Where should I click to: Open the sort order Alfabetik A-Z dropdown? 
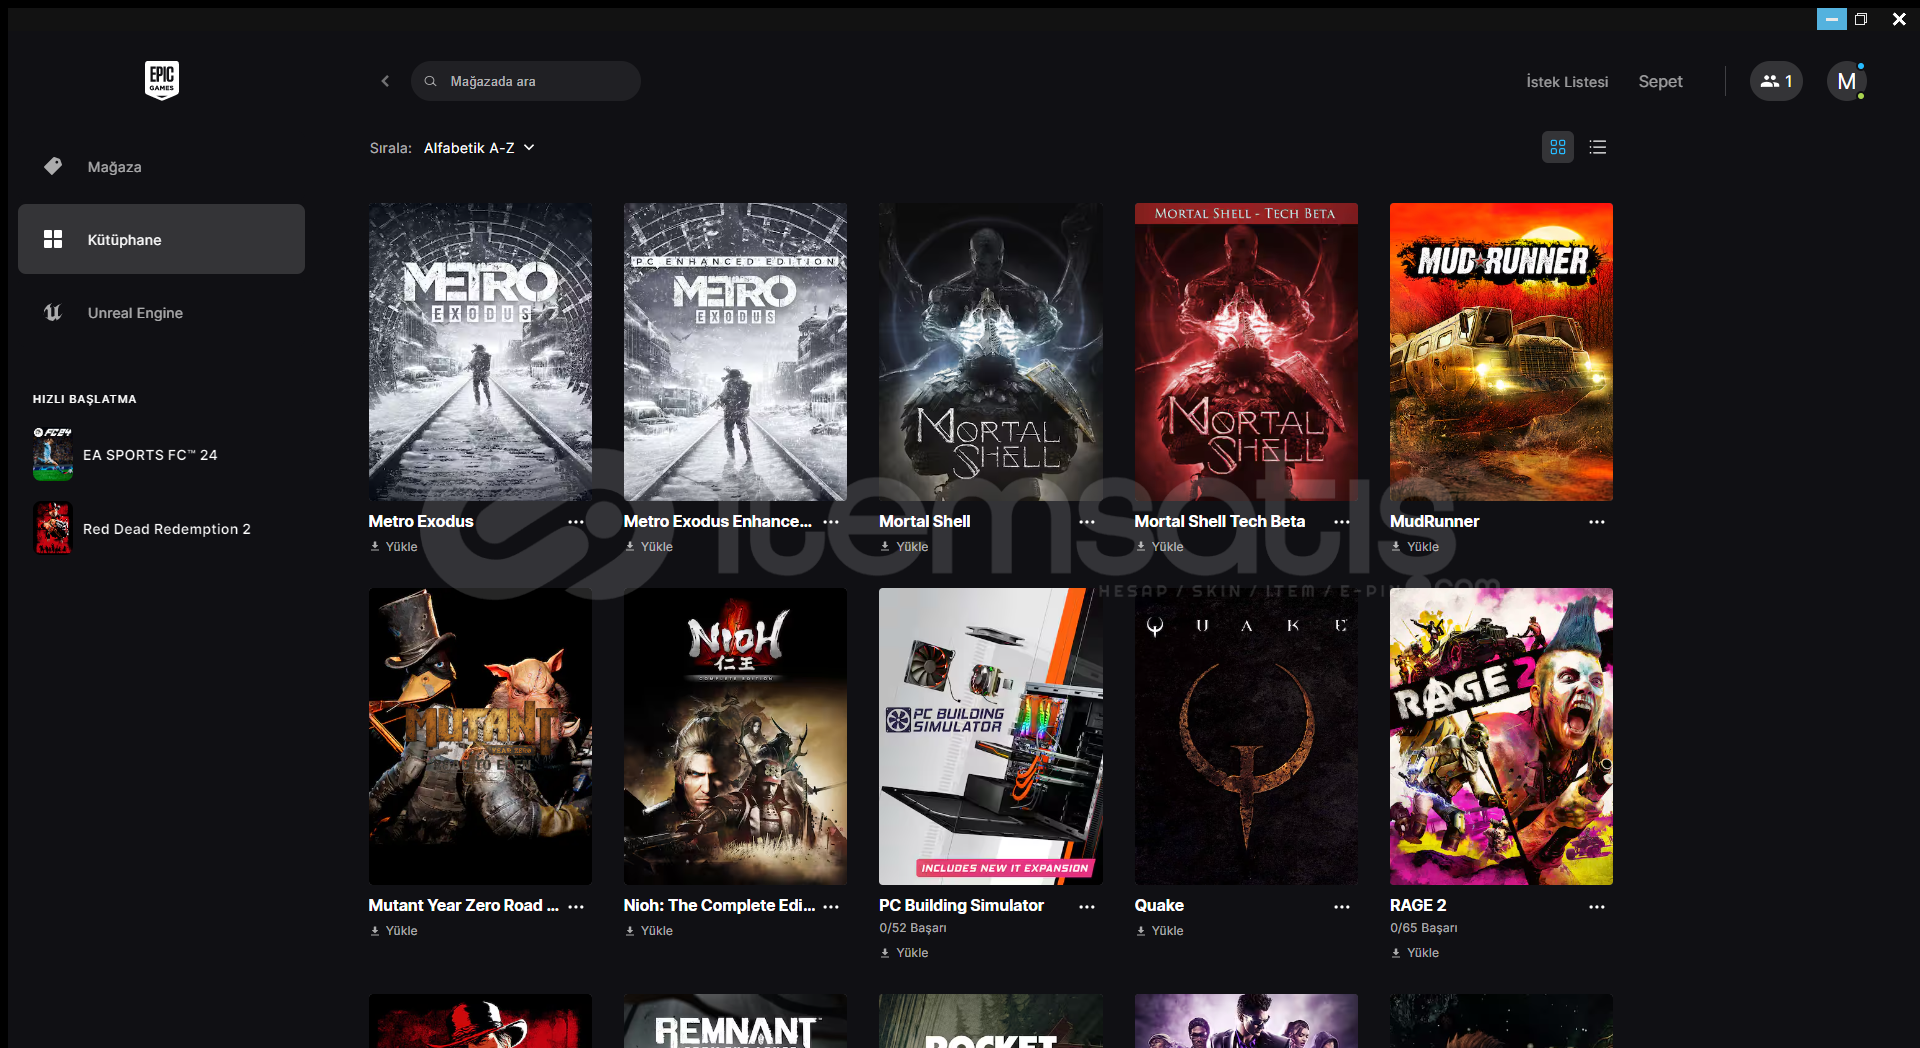click(x=479, y=148)
